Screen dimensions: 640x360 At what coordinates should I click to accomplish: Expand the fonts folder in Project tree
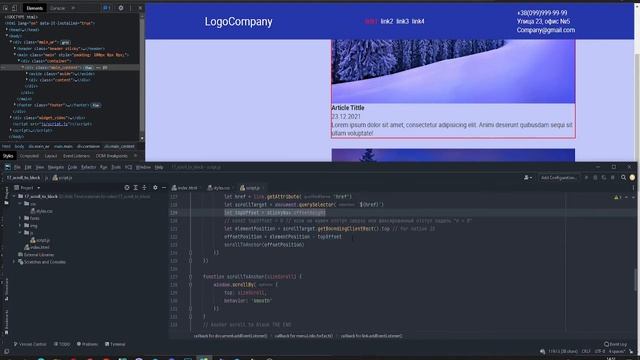[20, 218]
